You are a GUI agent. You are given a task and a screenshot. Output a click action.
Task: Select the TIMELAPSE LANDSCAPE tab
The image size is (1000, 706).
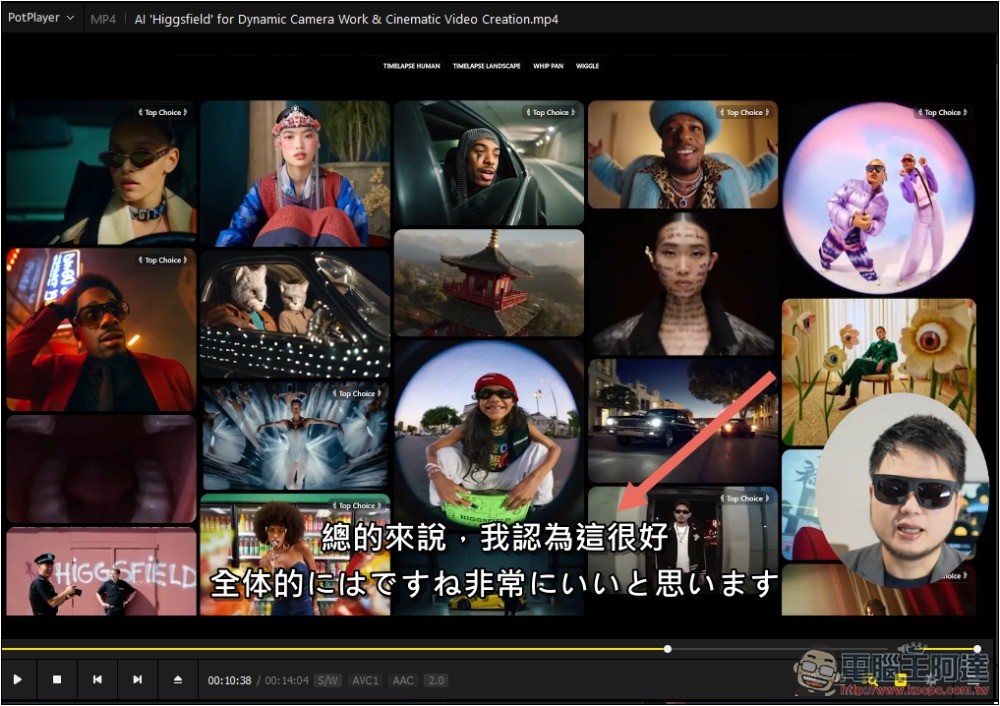coord(486,66)
